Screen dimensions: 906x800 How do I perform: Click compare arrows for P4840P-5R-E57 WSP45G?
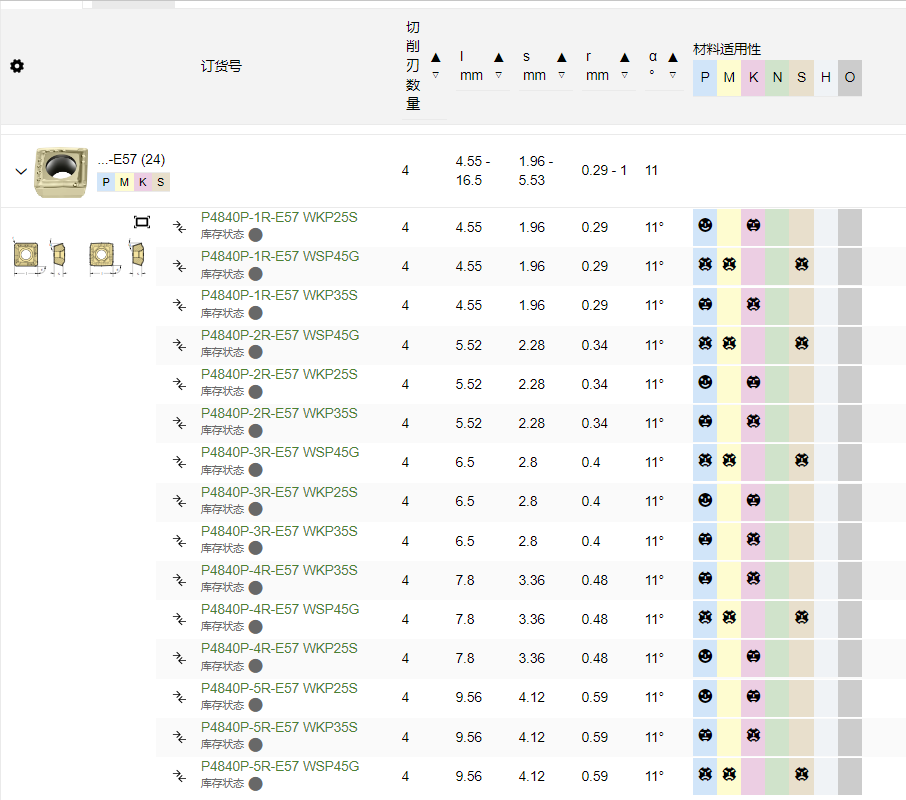(180, 776)
